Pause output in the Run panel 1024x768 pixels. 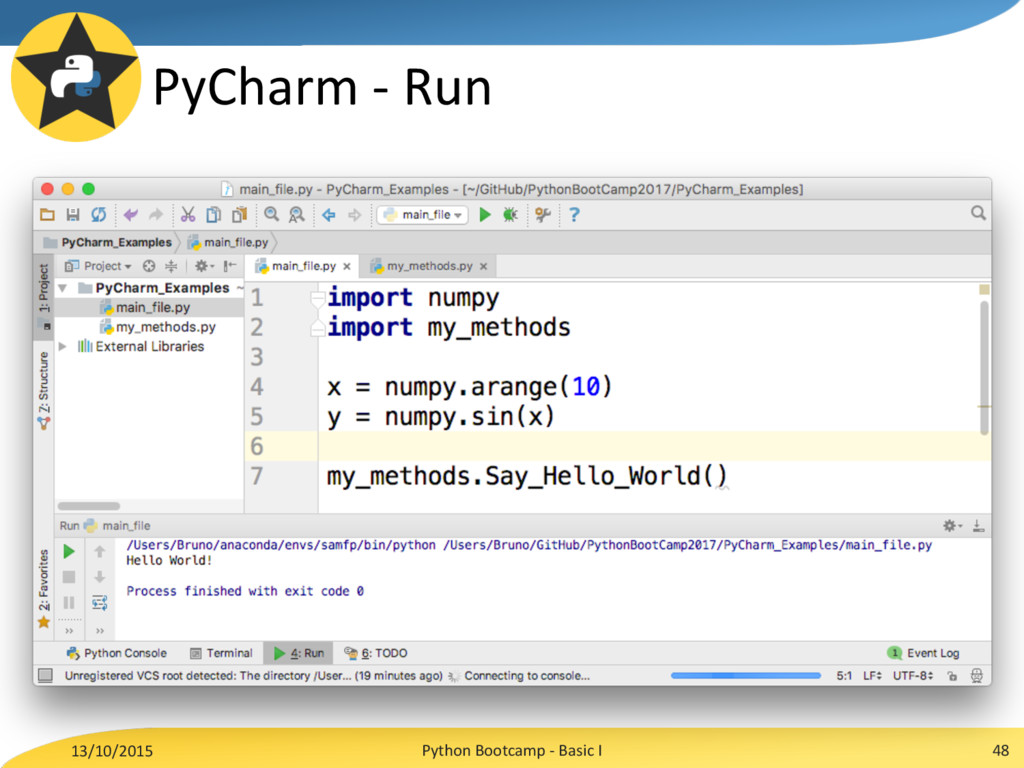tap(69, 603)
